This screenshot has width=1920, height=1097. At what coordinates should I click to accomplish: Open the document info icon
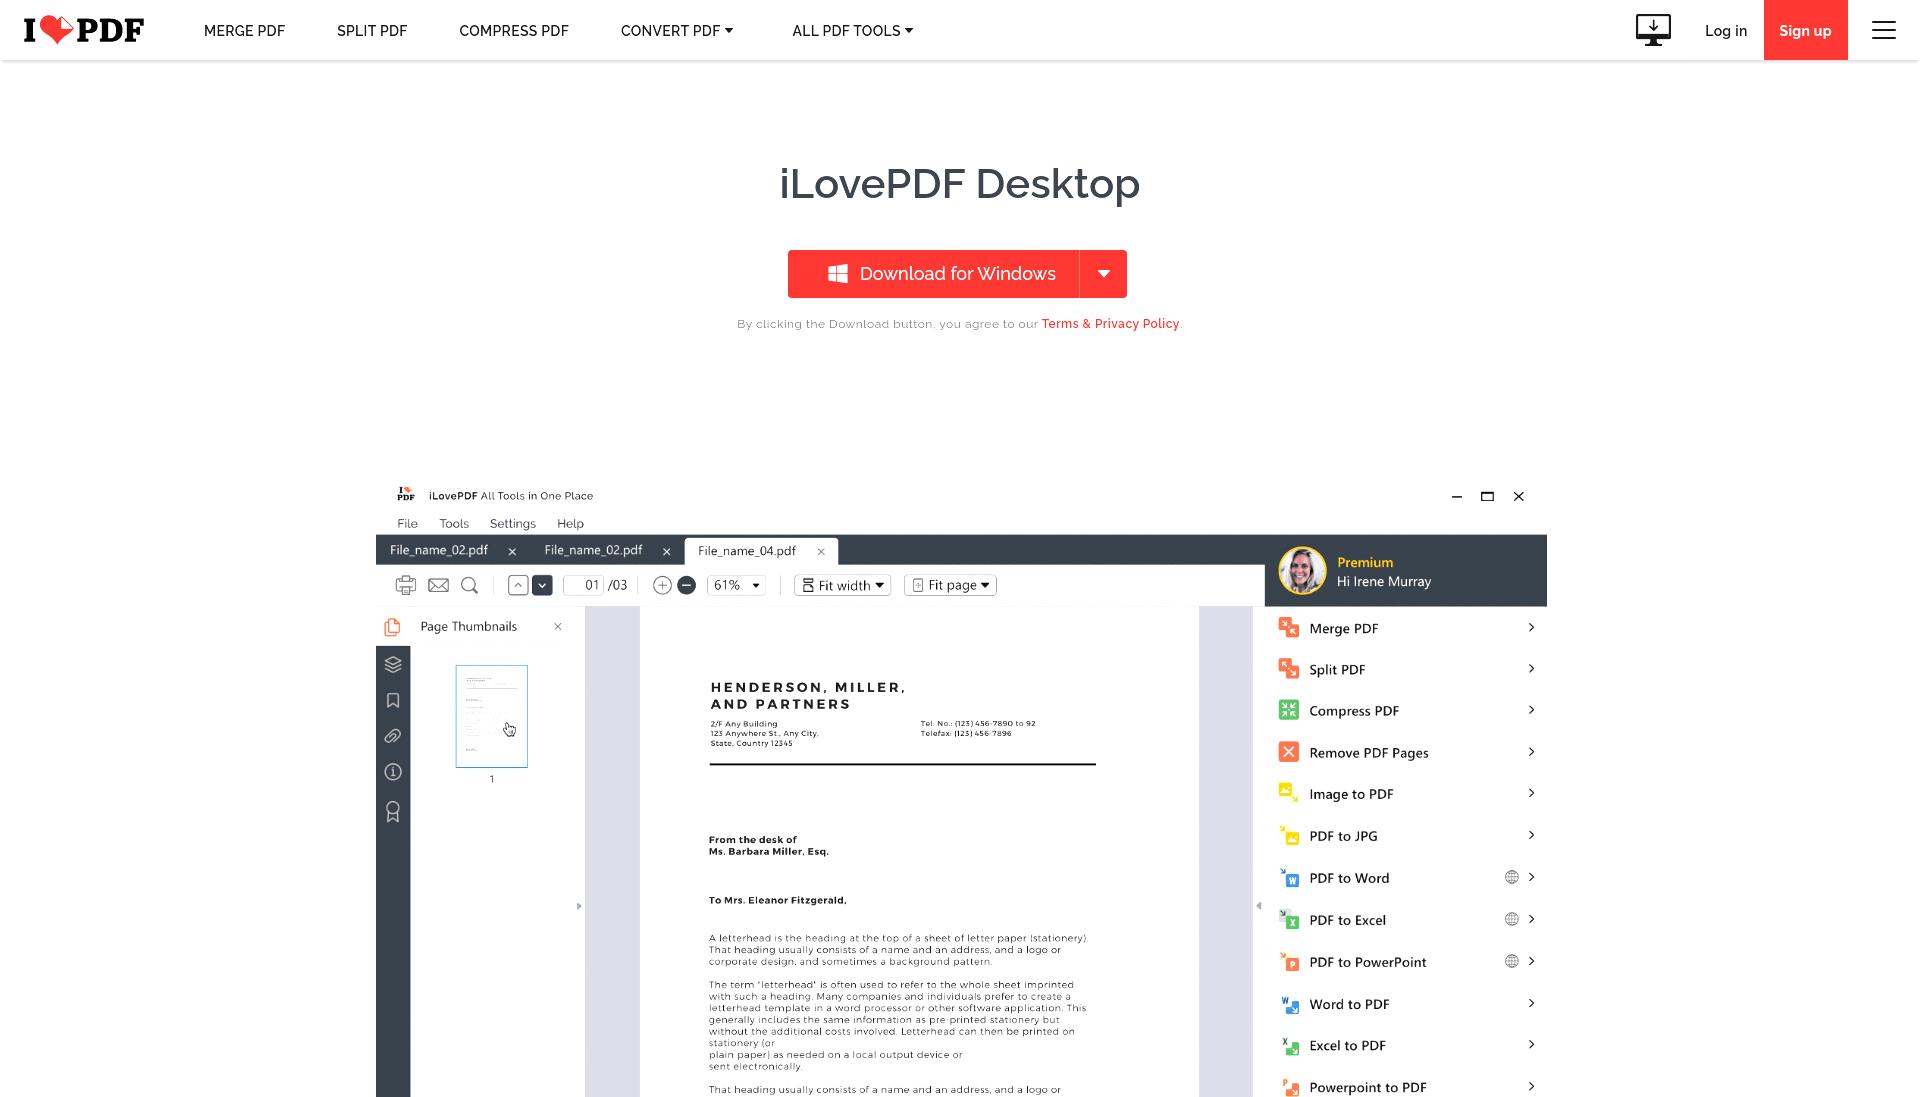[393, 772]
